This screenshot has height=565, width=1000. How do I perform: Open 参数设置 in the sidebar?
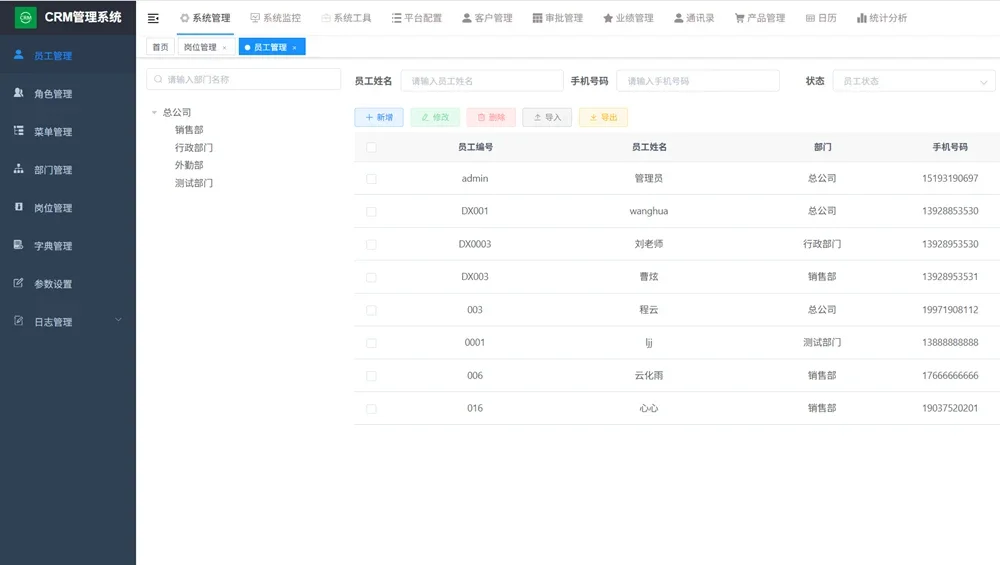point(52,284)
